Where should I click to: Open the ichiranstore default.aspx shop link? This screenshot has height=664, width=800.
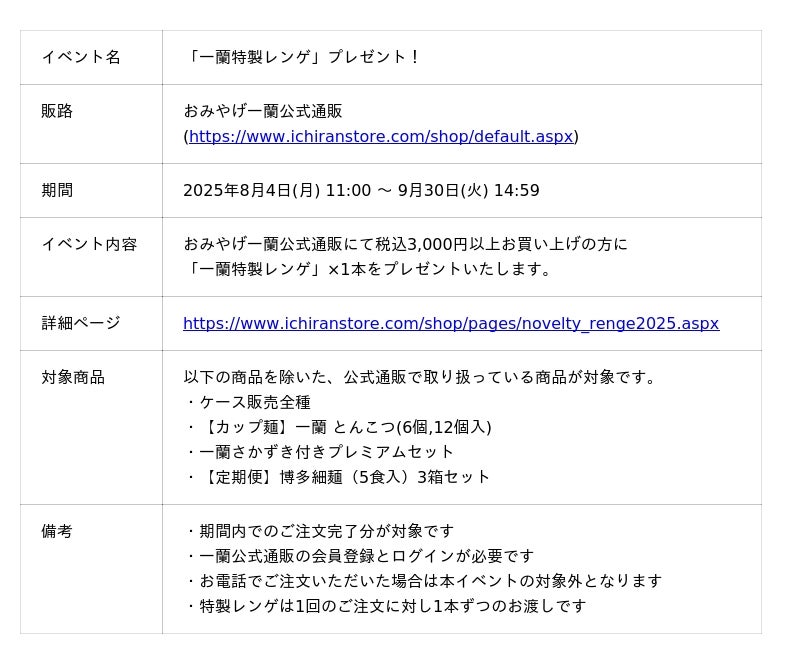(381, 137)
